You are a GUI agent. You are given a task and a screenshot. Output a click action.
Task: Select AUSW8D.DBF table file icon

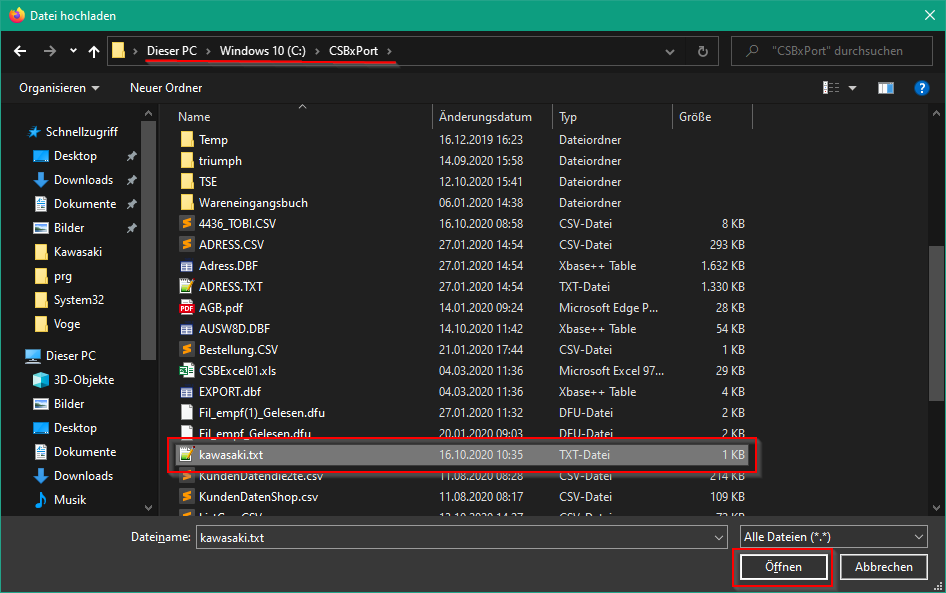coord(187,329)
